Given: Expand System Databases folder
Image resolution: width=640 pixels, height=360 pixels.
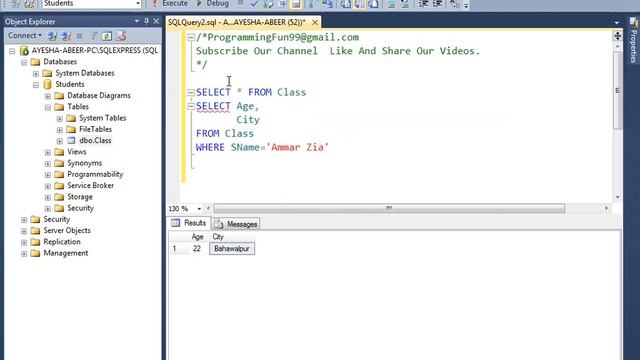Looking at the screenshot, I should (x=36, y=74).
